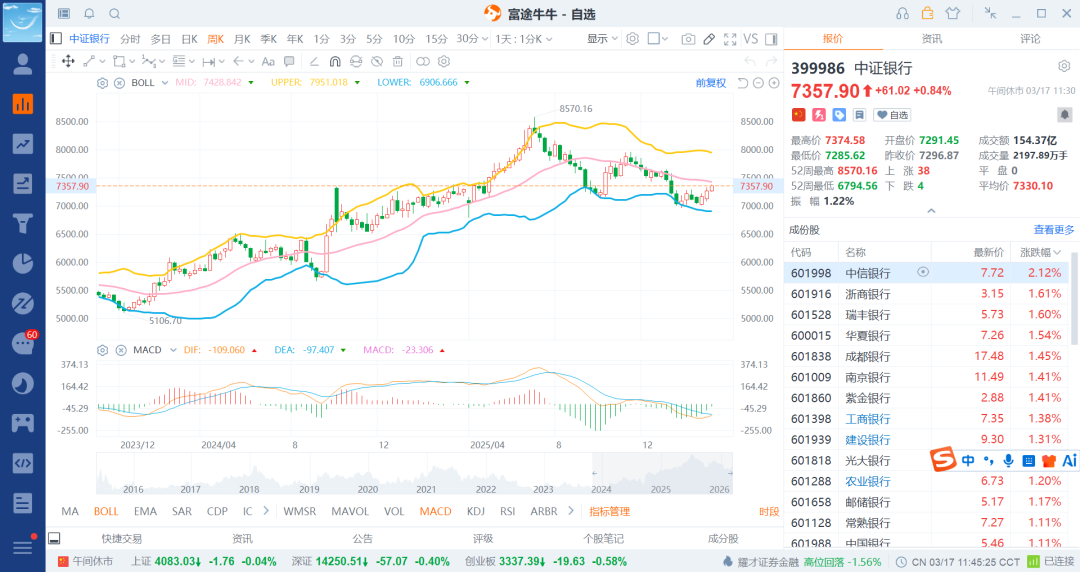
Task: Open BOLL indicator settings gear
Action: 102,83
